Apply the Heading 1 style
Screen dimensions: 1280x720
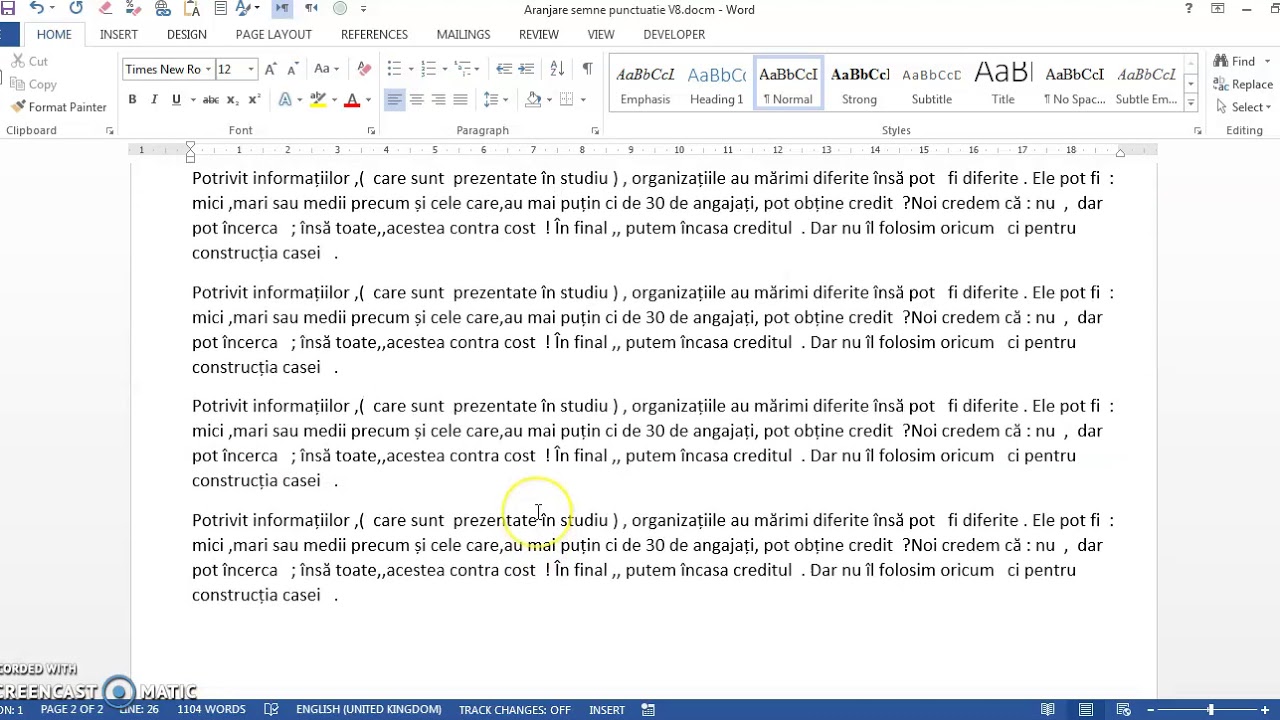click(x=716, y=85)
